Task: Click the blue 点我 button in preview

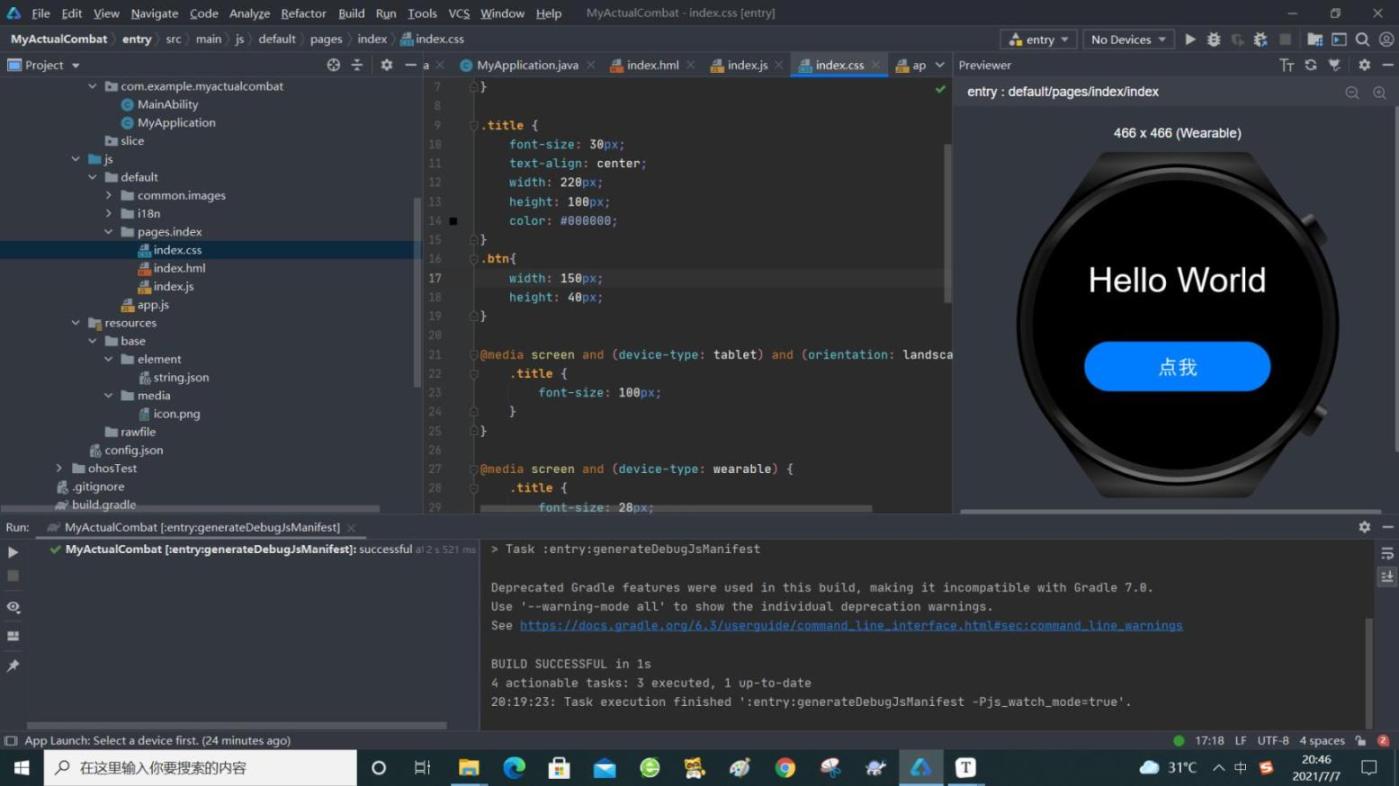Action: (x=1177, y=367)
